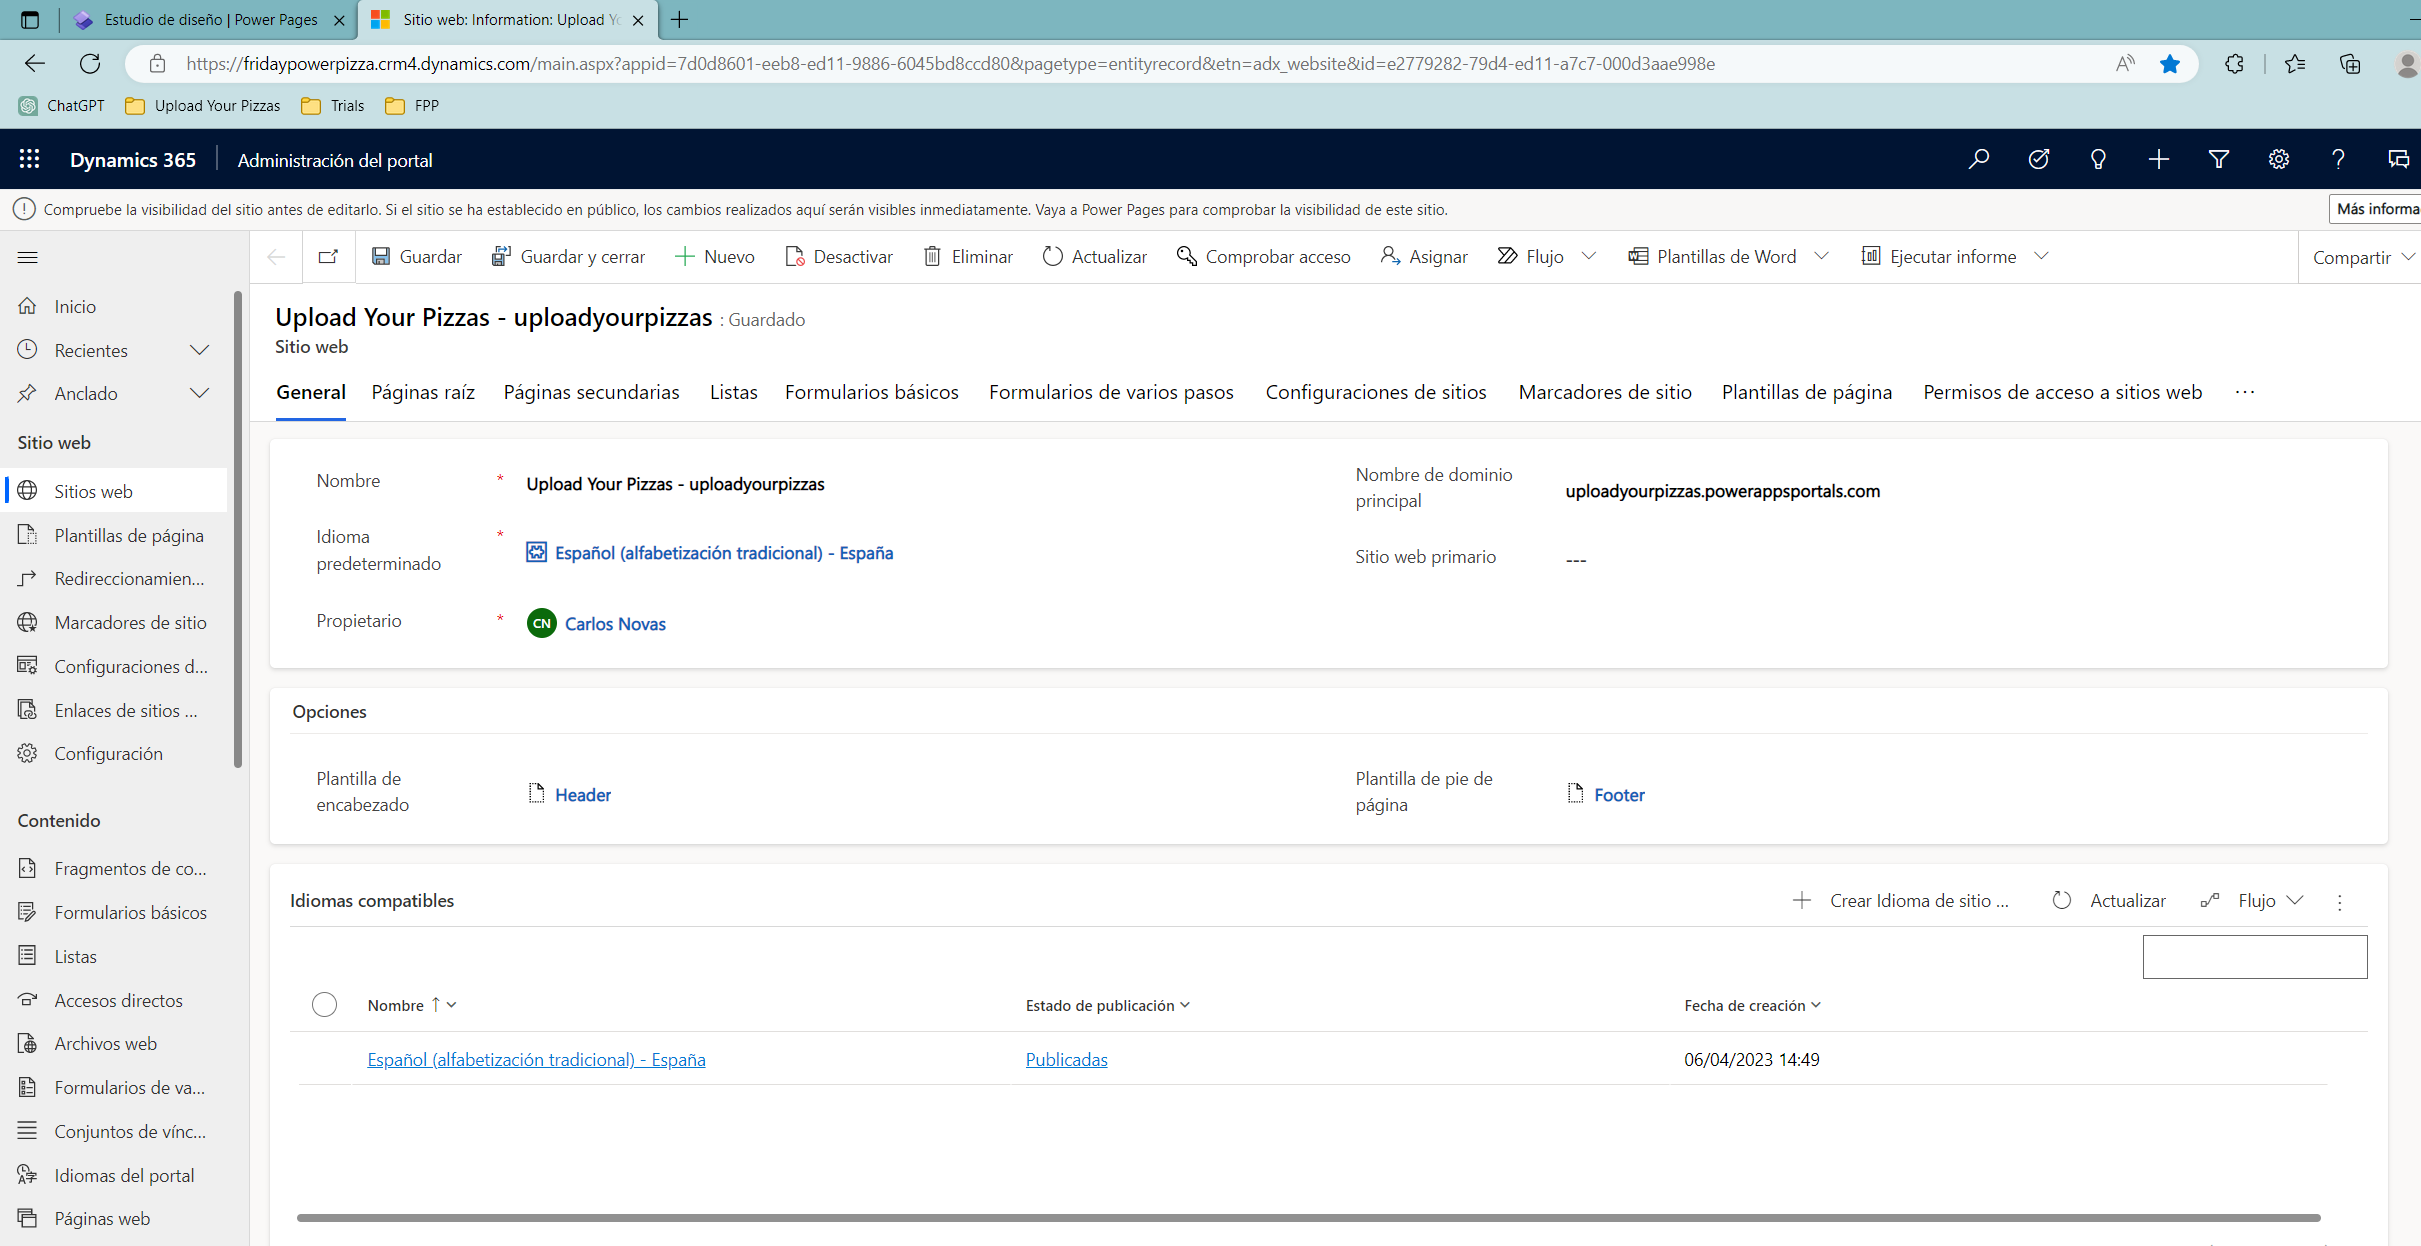Screen dimensions: 2421x1246
Task: Open advanced find filter icon
Action: [2218, 159]
